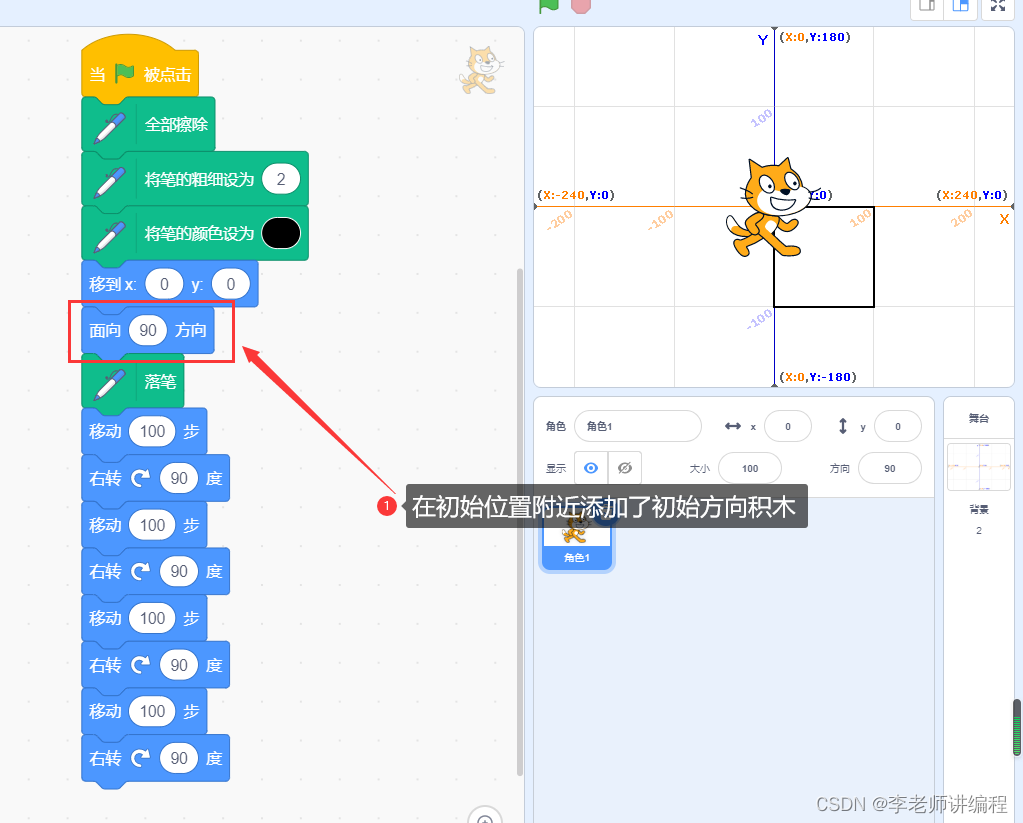Image resolution: width=1023 pixels, height=823 pixels.
Task: Click the green flag to run the program
Action: pyautogui.click(x=549, y=6)
